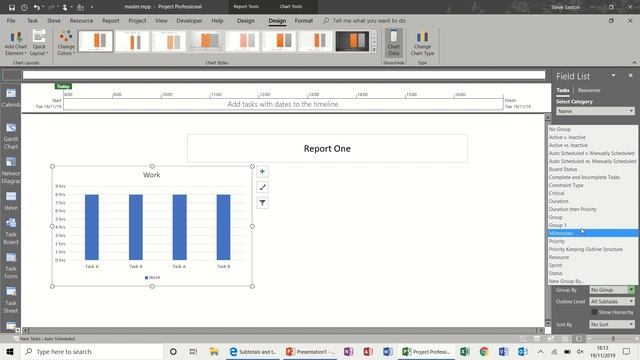Open the Sort By dropdown
This screenshot has width=640, height=360.
pyautogui.click(x=612, y=324)
